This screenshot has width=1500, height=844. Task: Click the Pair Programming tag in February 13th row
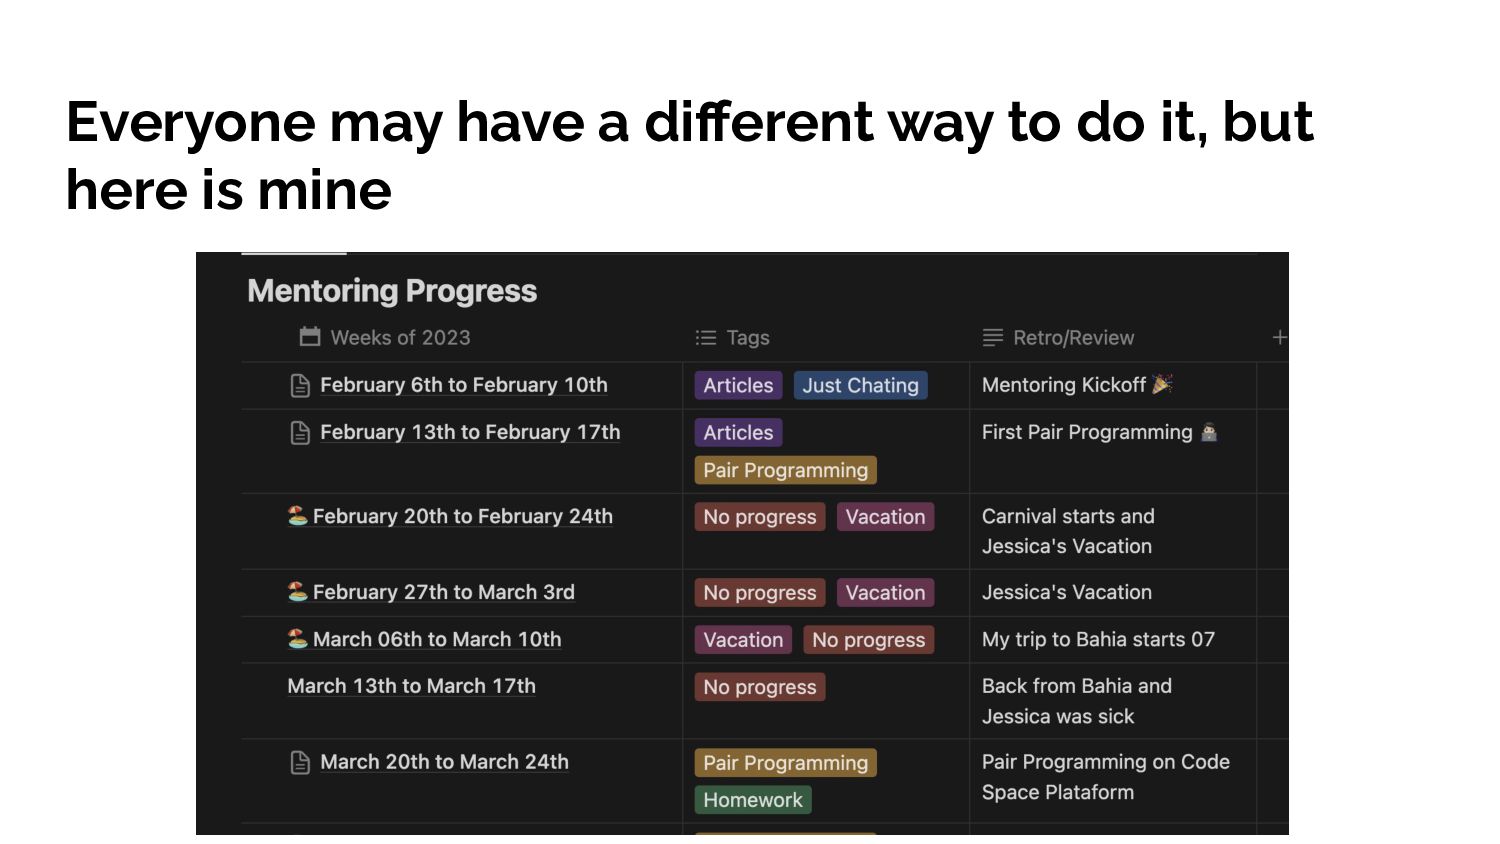[x=785, y=470]
